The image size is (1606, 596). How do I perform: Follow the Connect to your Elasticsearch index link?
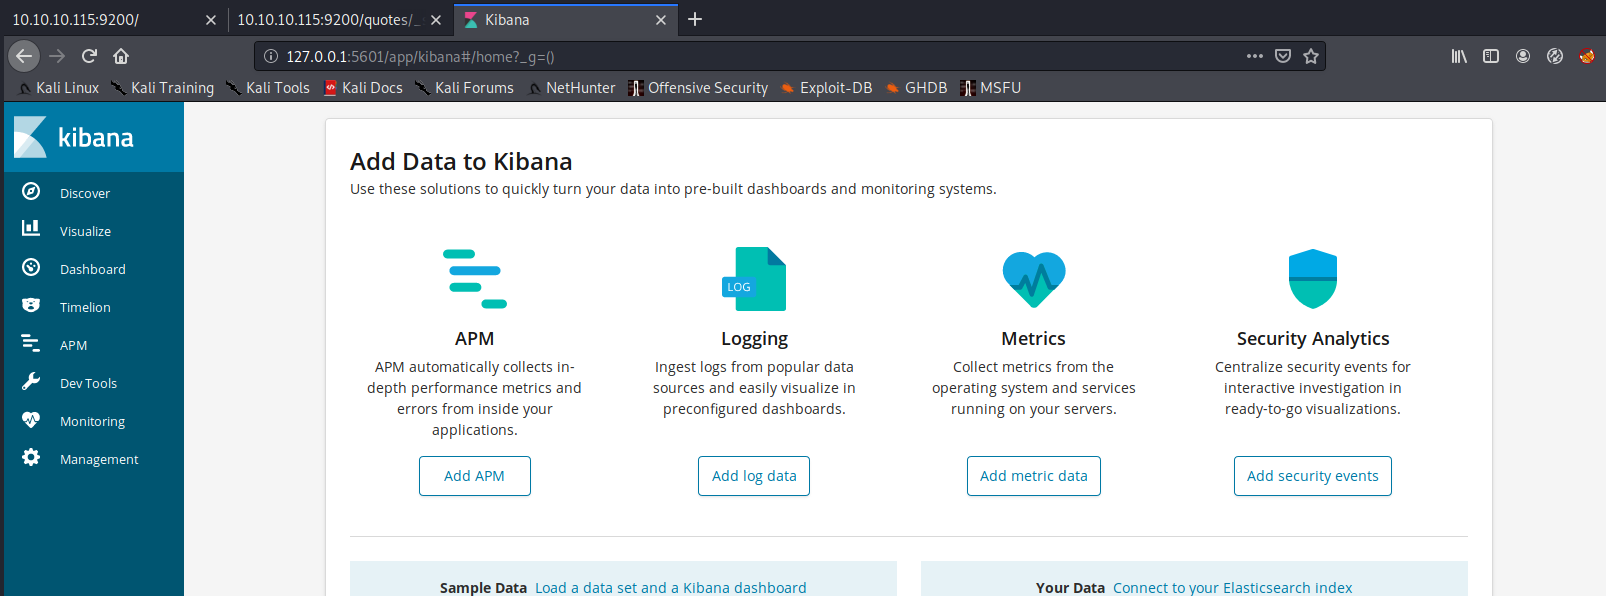point(1232,588)
